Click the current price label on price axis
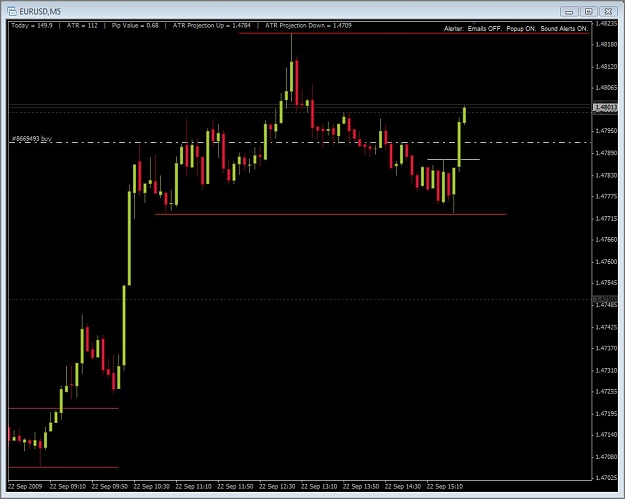The image size is (625, 499). click(x=605, y=108)
